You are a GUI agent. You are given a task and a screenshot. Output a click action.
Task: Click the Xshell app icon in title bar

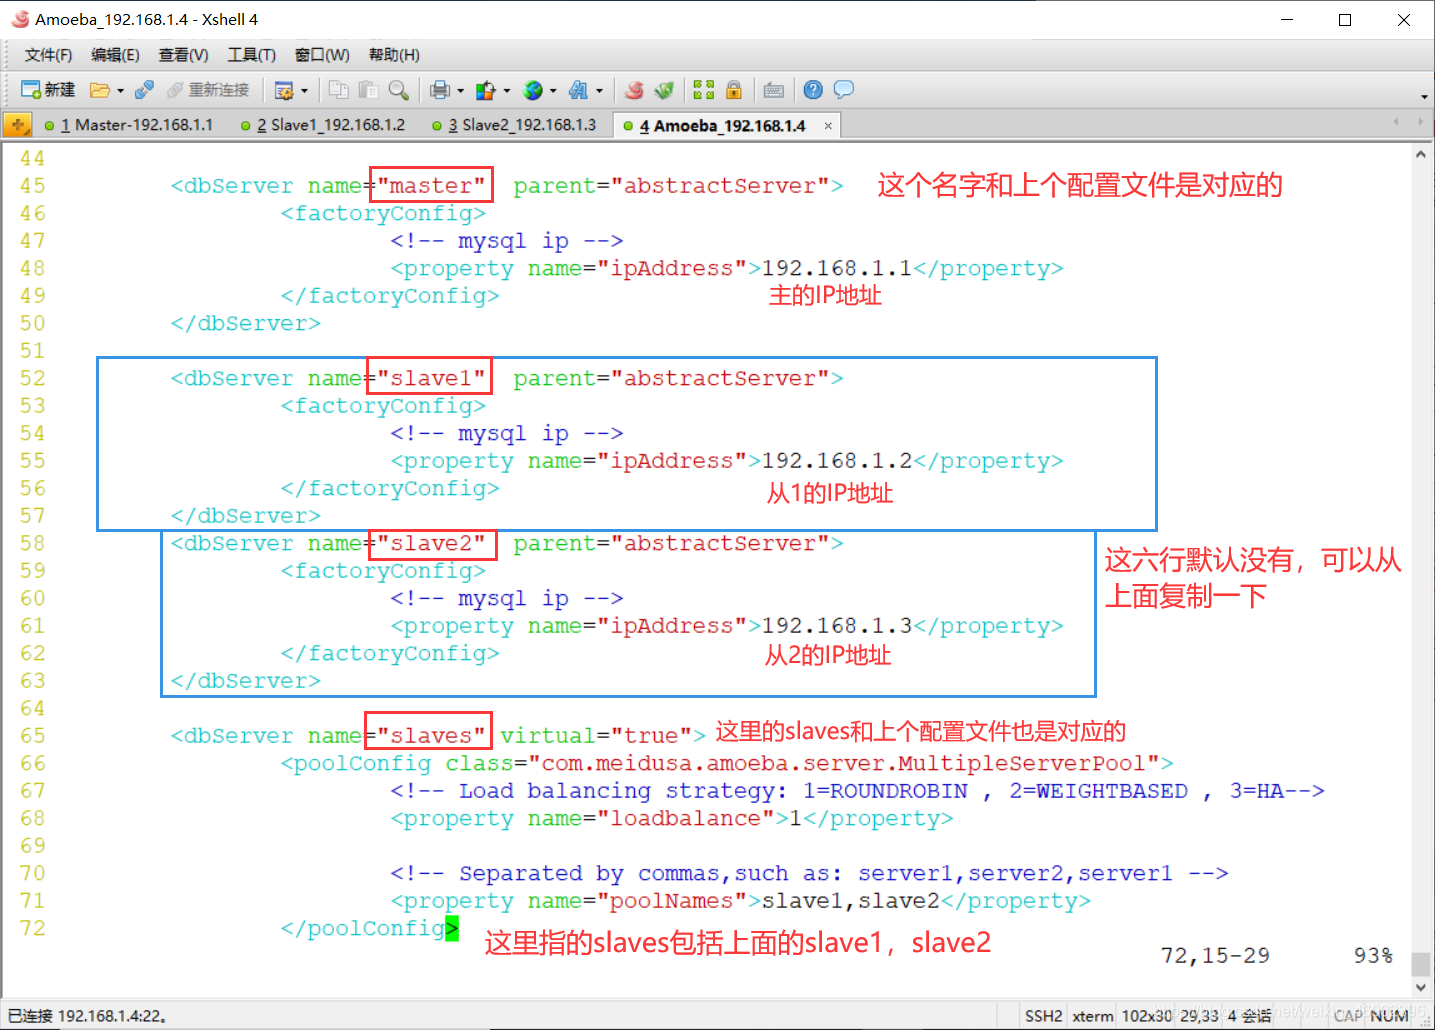pyautogui.click(x=19, y=19)
